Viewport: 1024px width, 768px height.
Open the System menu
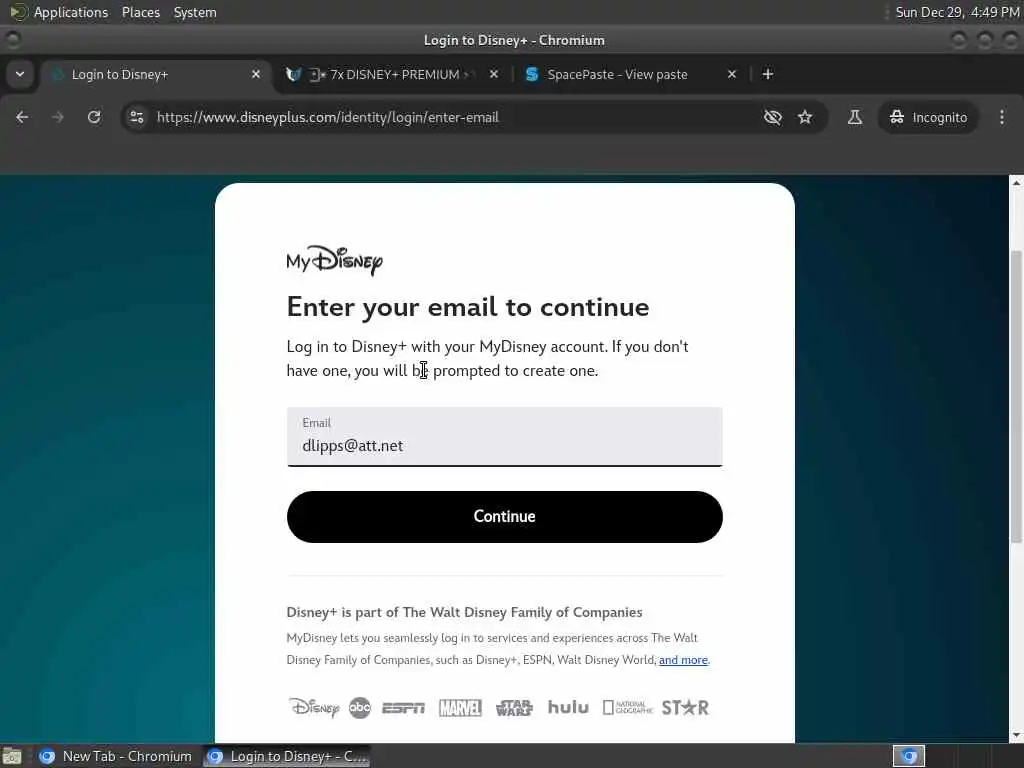[x=195, y=12]
